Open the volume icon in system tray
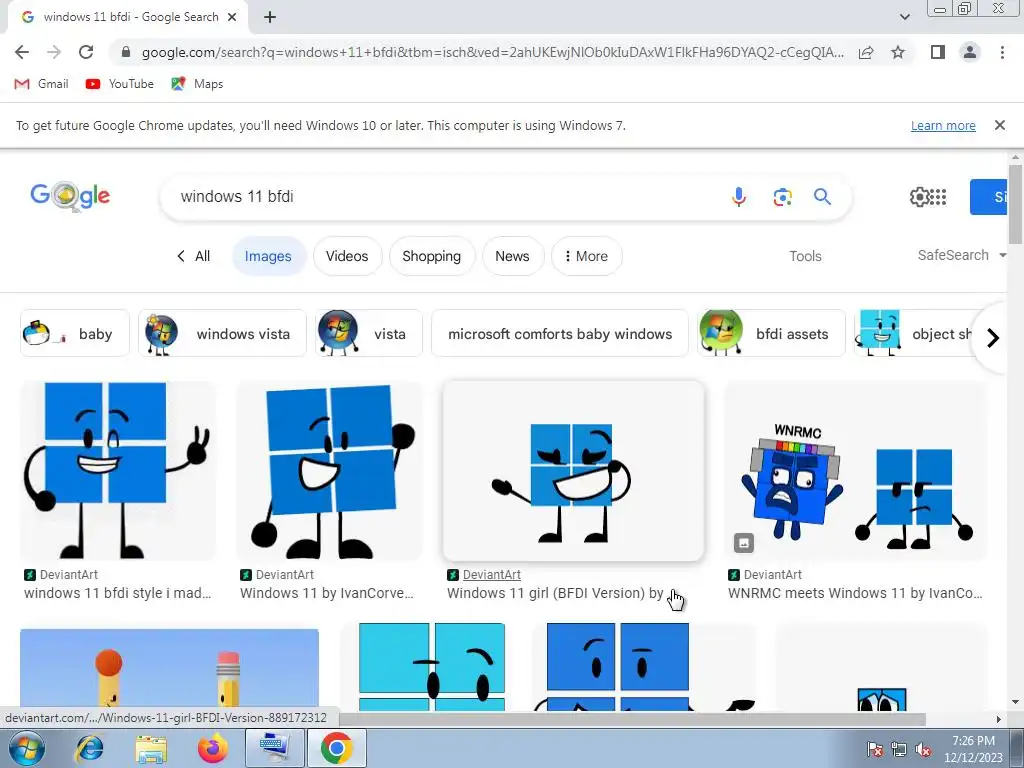 923,750
